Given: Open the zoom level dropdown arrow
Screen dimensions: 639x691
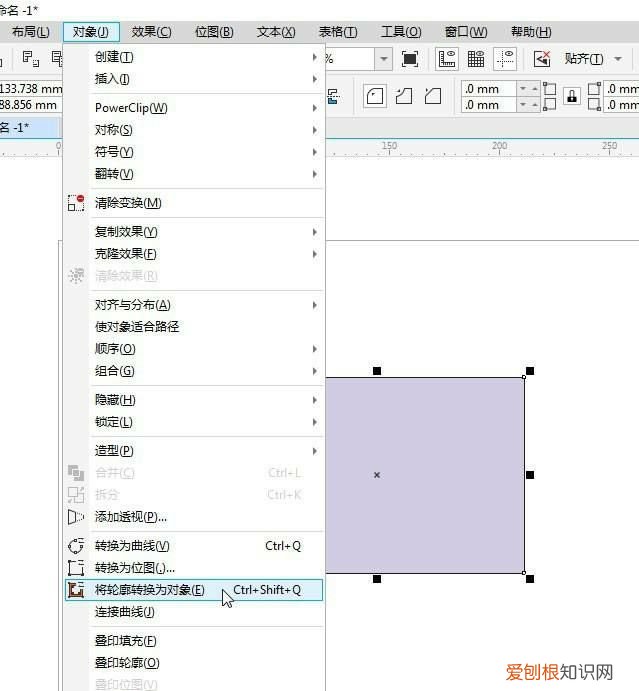Looking at the screenshot, I should click(x=383, y=59).
